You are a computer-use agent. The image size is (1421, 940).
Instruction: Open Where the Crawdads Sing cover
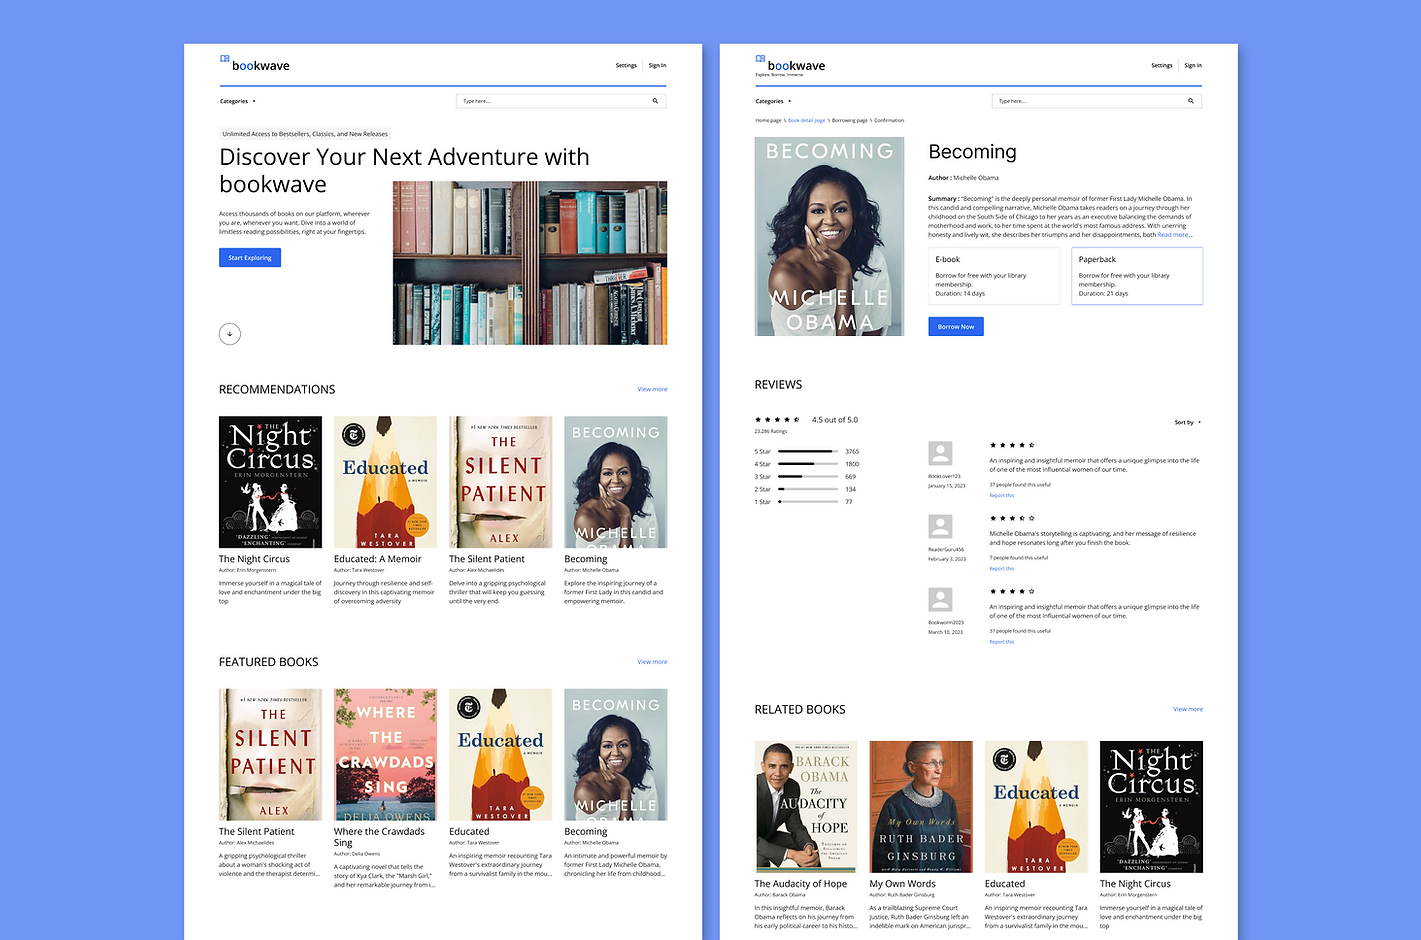click(385, 754)
